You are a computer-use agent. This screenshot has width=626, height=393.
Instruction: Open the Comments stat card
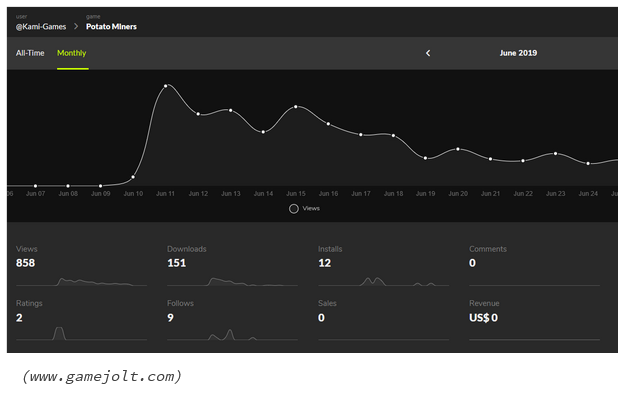pos(535,266)
